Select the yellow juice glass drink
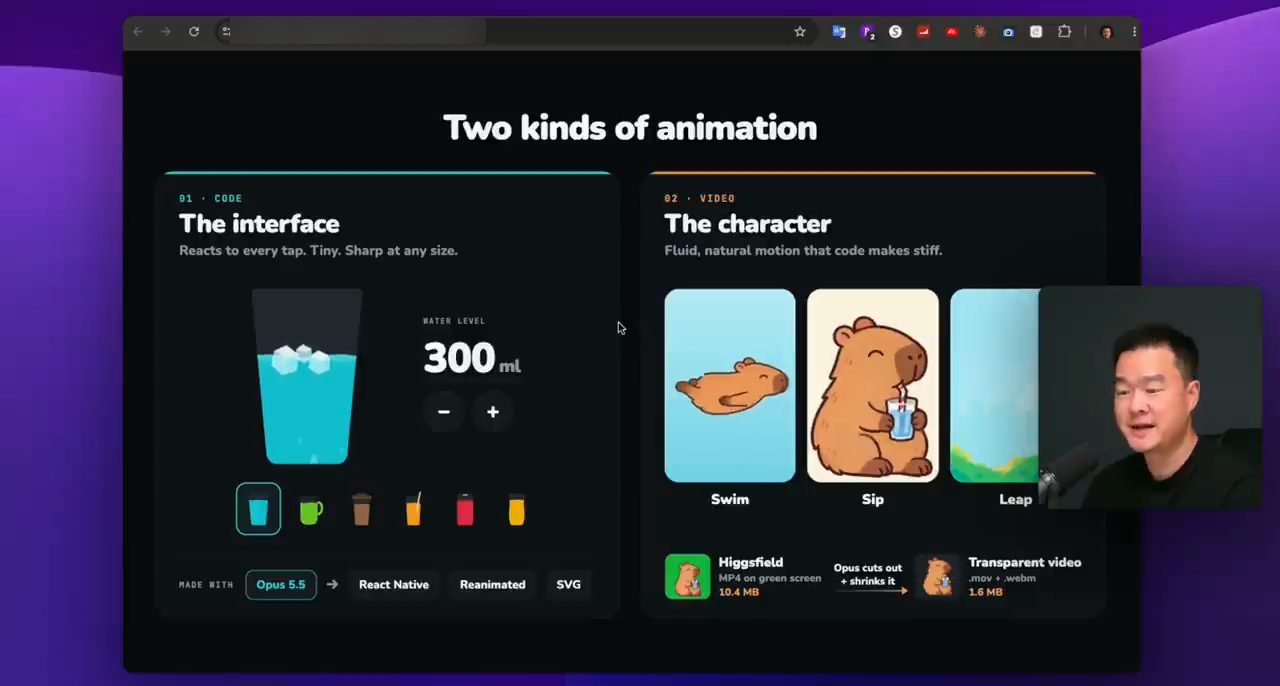1280x686 pixels. (516, 510)
